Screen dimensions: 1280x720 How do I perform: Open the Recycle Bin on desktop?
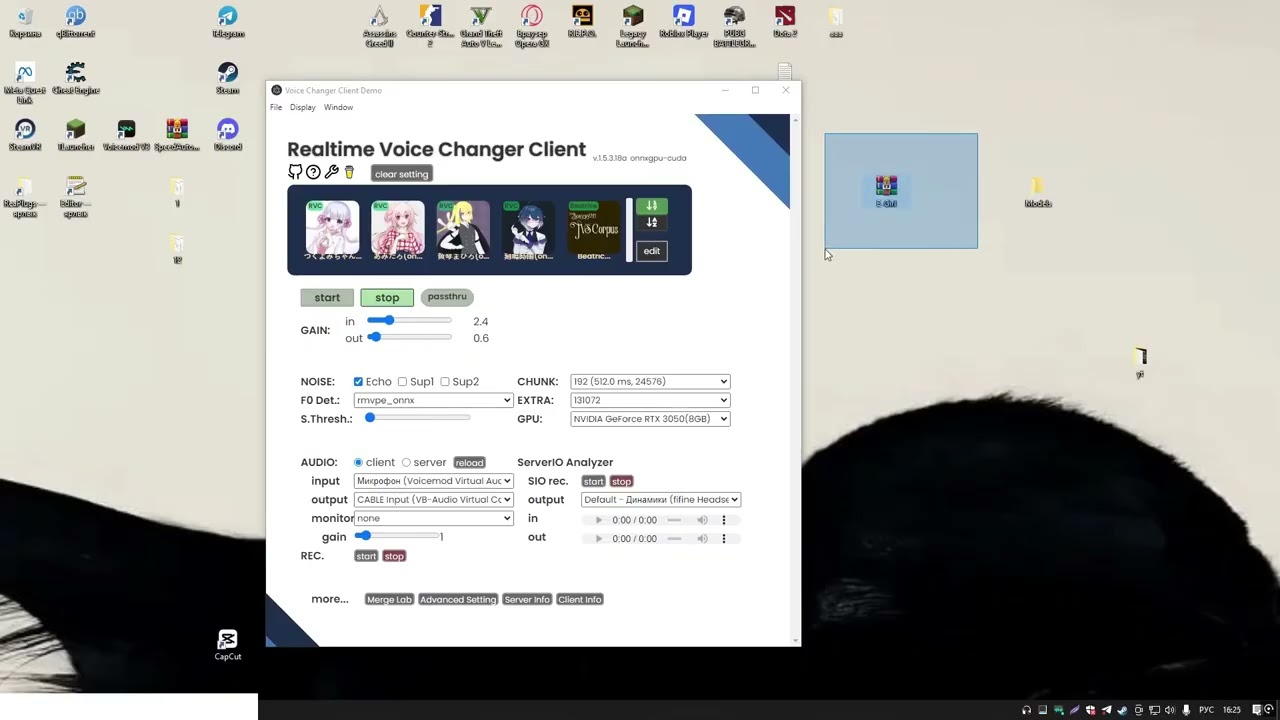(25, 22)
